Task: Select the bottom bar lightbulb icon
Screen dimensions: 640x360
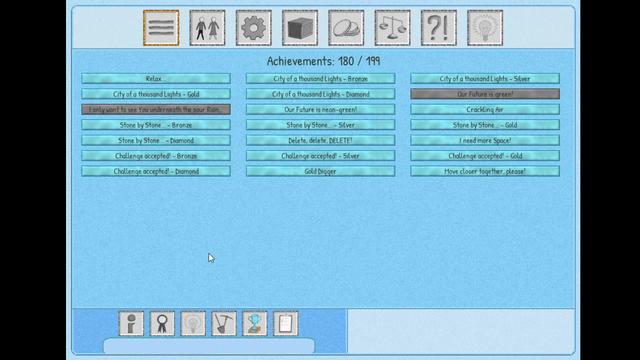Action: tap(193, 324)
